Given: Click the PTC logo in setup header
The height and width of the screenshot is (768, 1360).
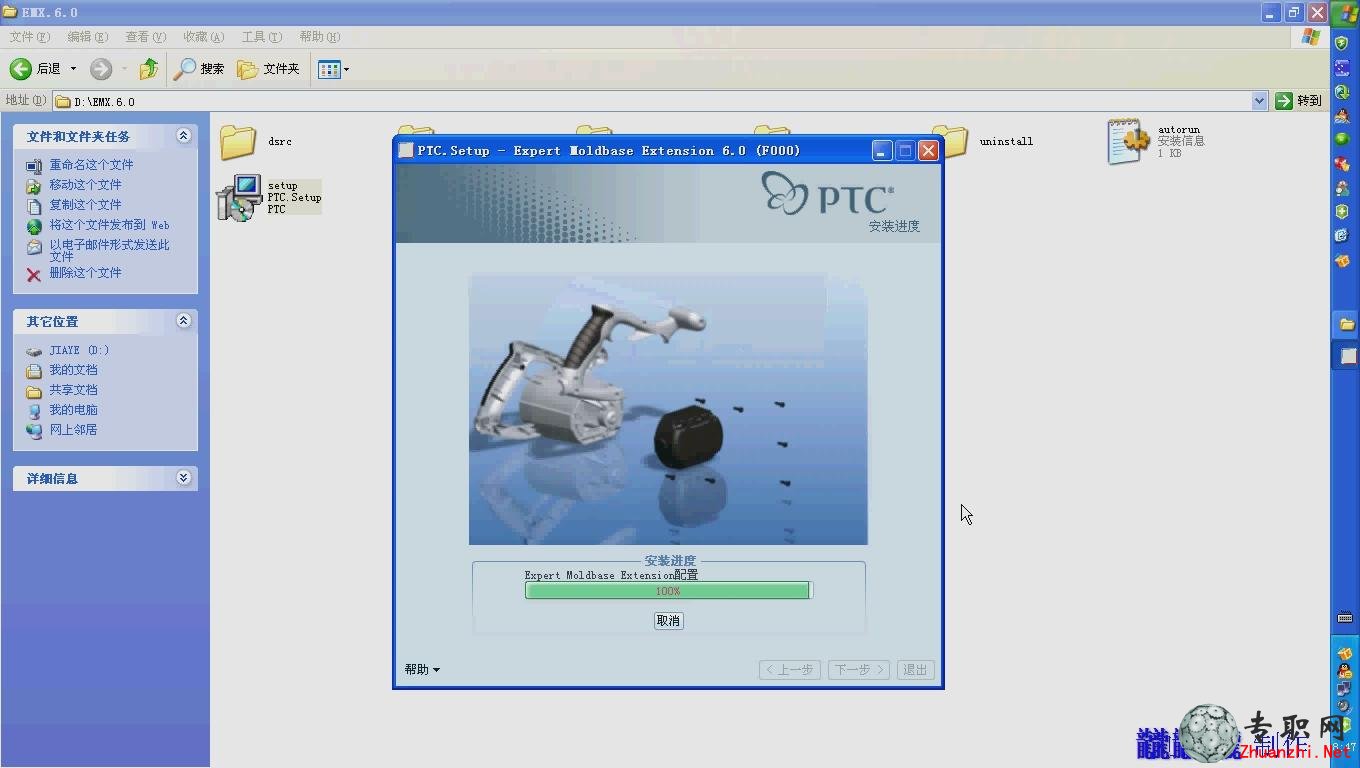Looking at the screenshot, I should 827,194.
